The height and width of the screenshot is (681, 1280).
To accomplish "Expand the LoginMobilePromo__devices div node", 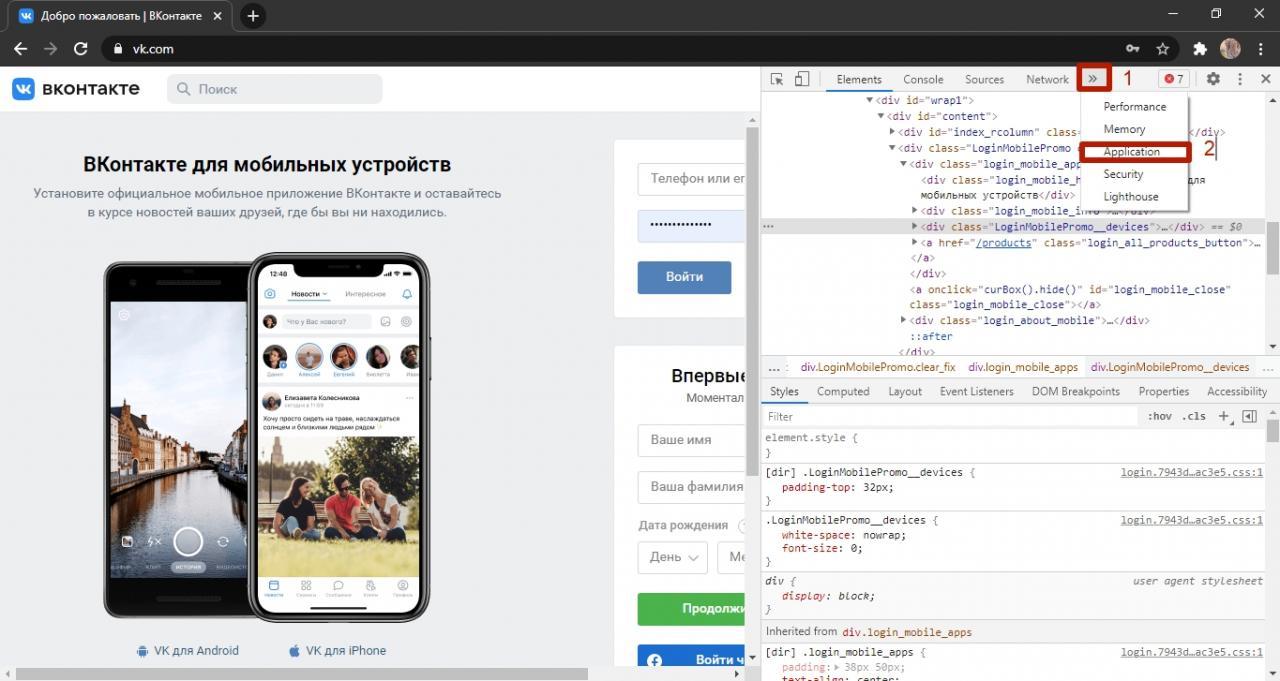I will click(915, 227).
